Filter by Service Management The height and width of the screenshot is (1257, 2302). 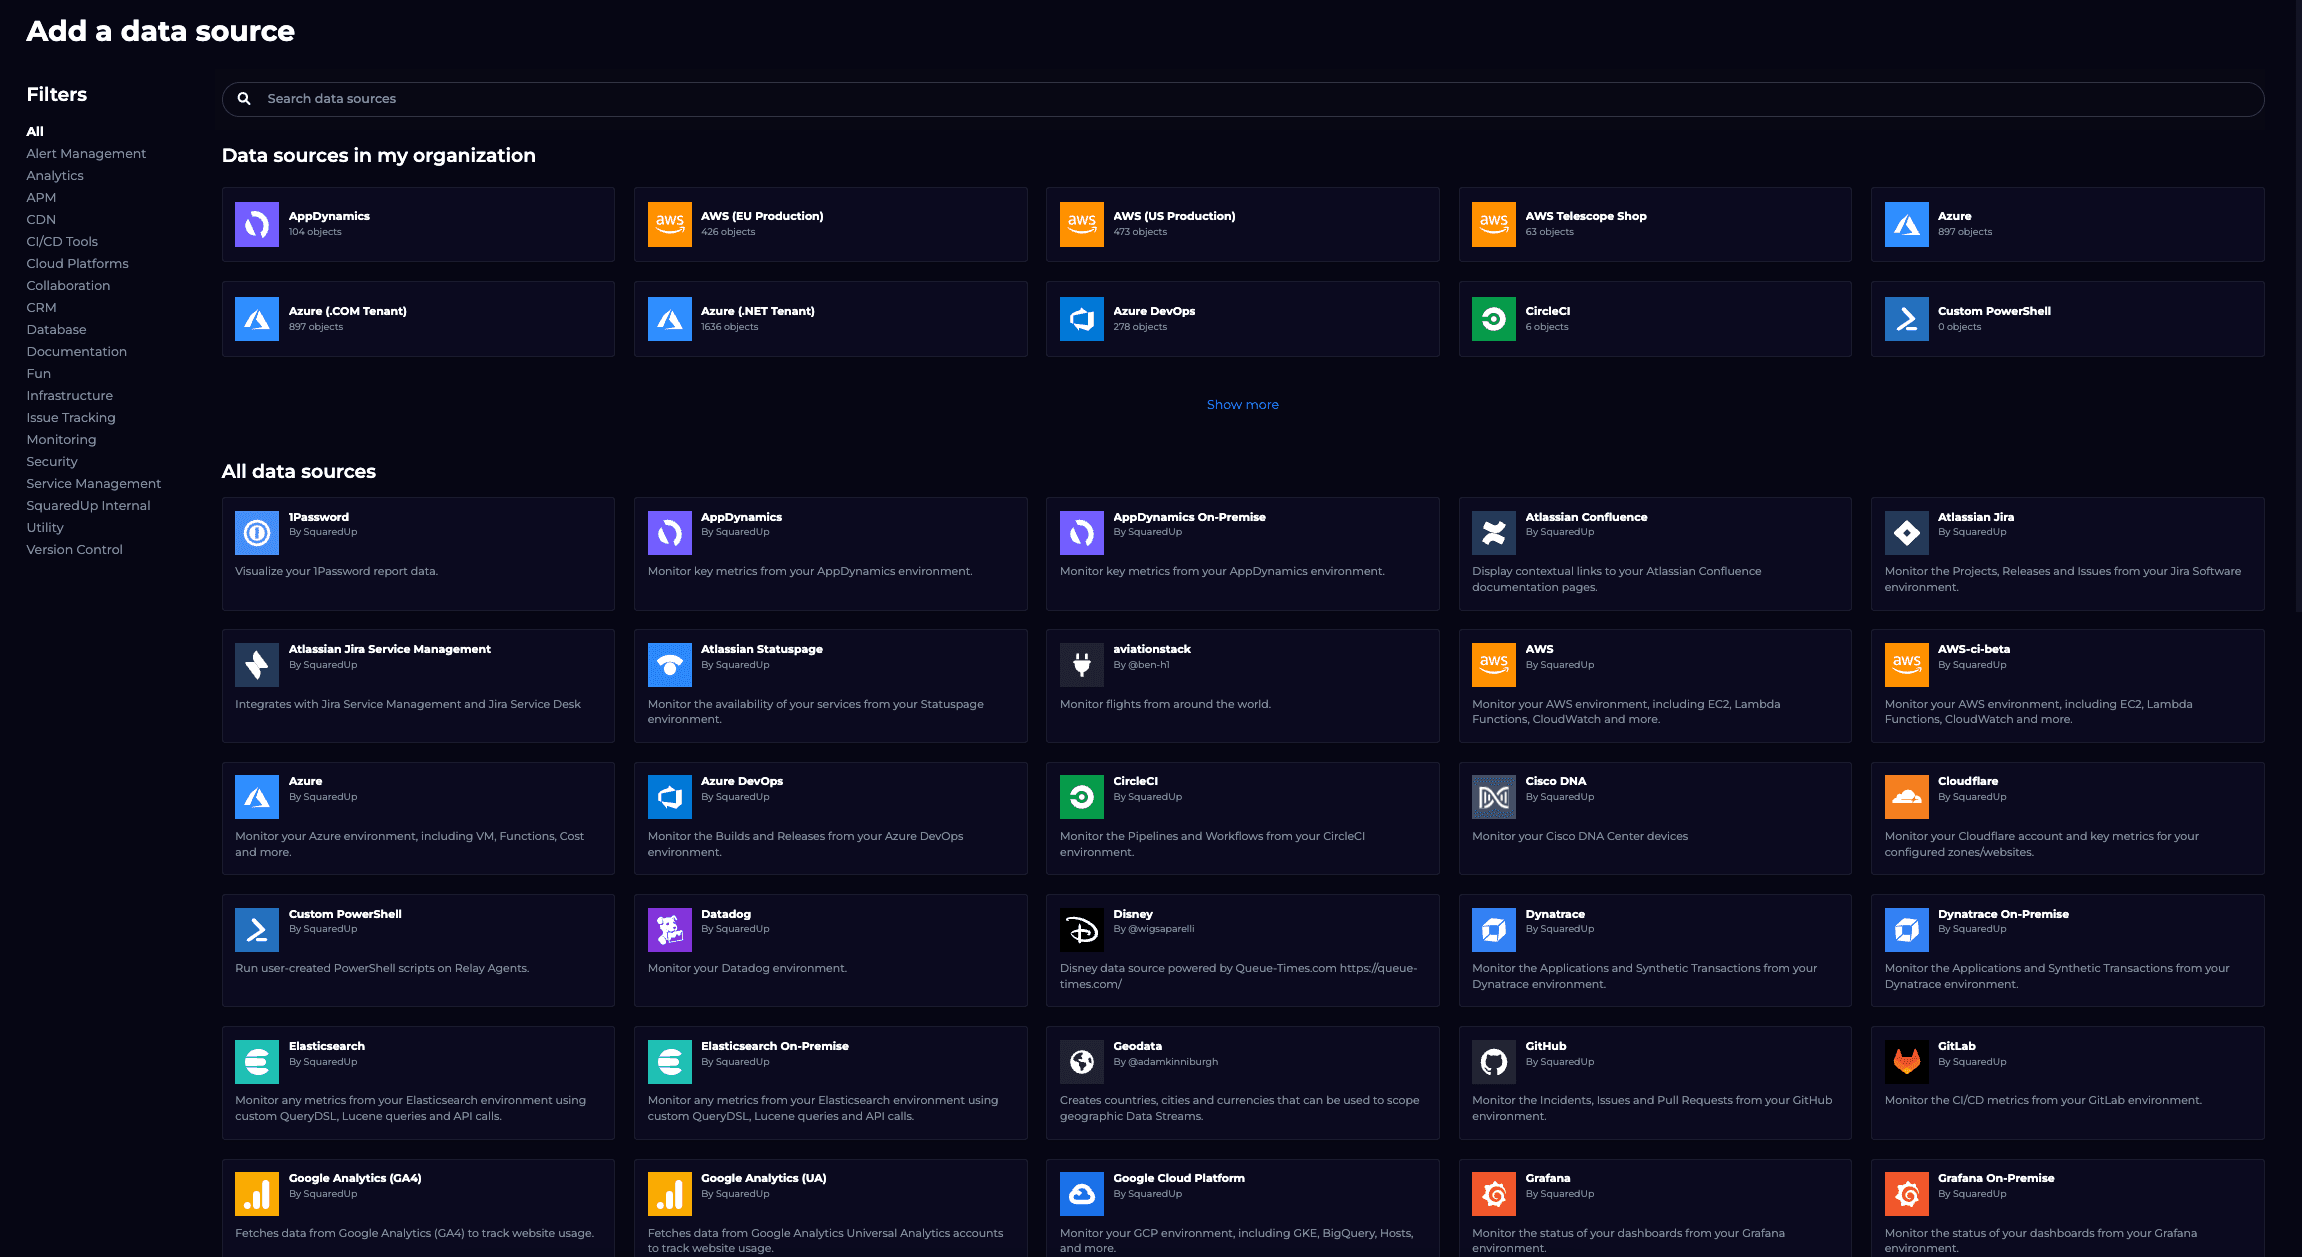93,483
